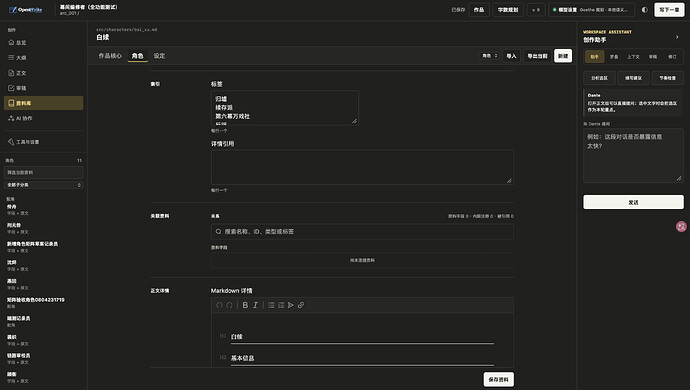690x390 pixels.
Task: Open the 模型设置 model settings selector
Action: 591,10
